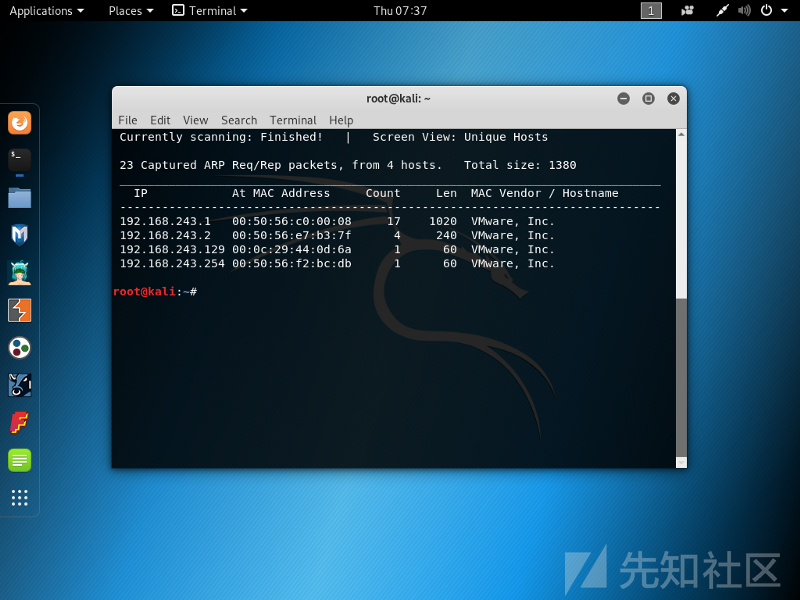The image size is (800, 600).
Task: Open the Terminal app menu in top bar
Action: click(210, 11)
